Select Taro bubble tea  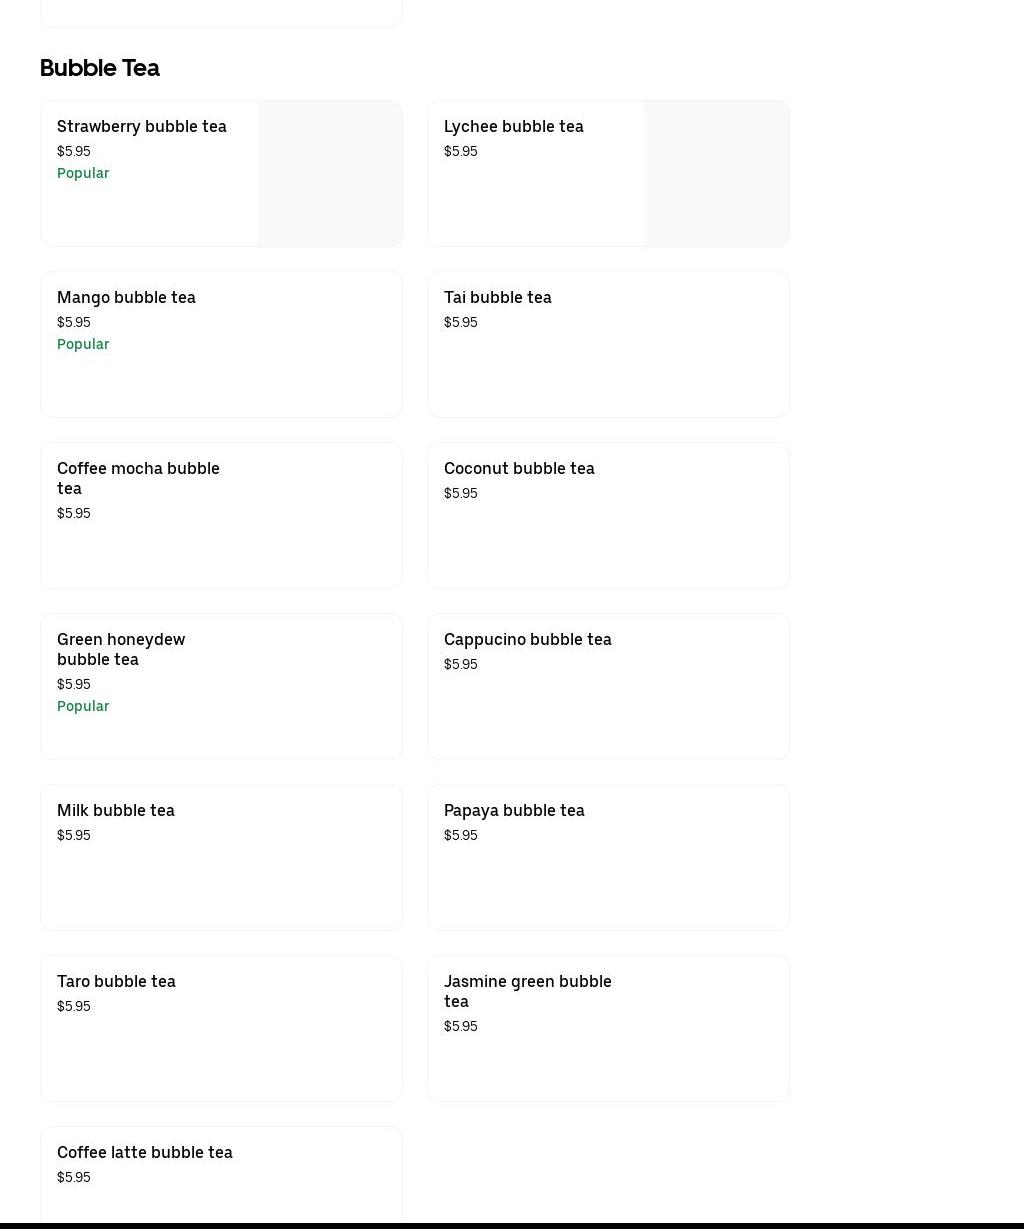[x=116, y=982]
